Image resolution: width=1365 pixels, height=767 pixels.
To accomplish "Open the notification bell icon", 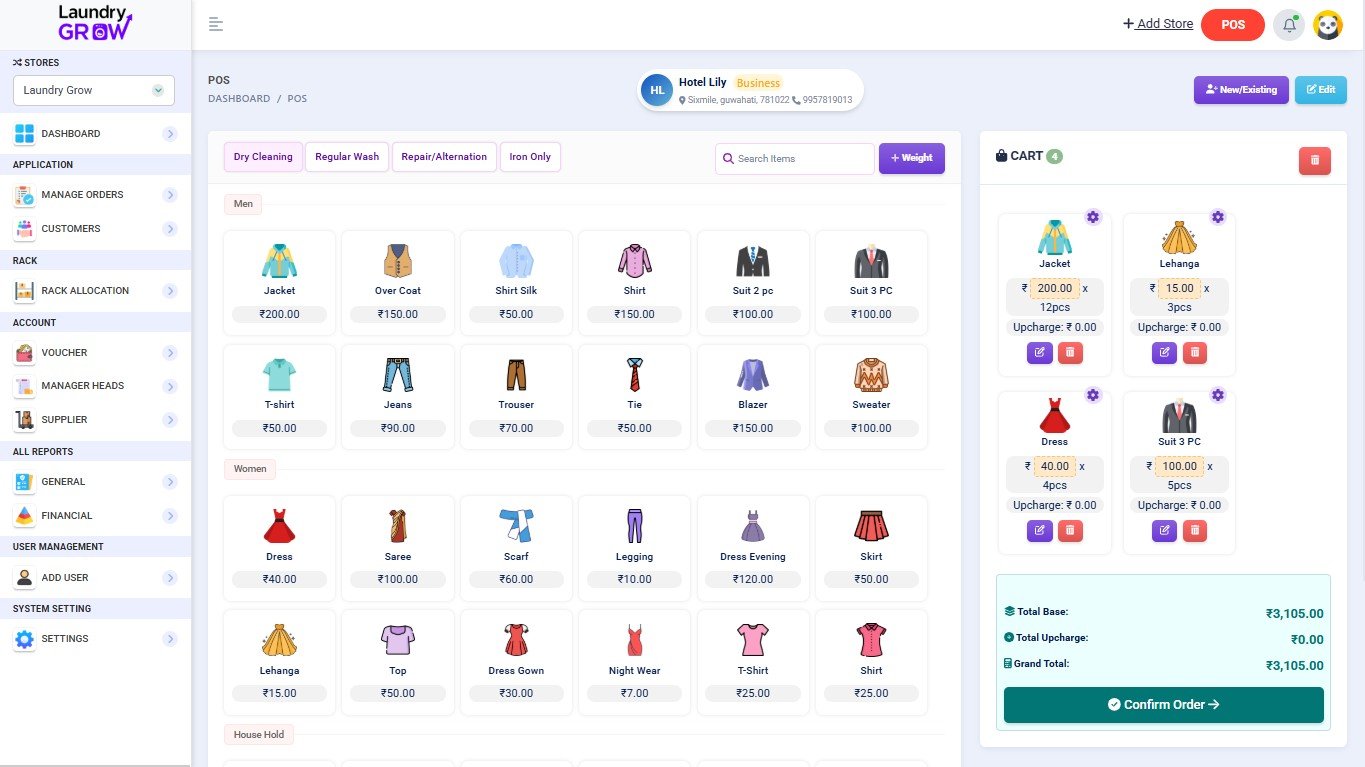I will 1289,25.
